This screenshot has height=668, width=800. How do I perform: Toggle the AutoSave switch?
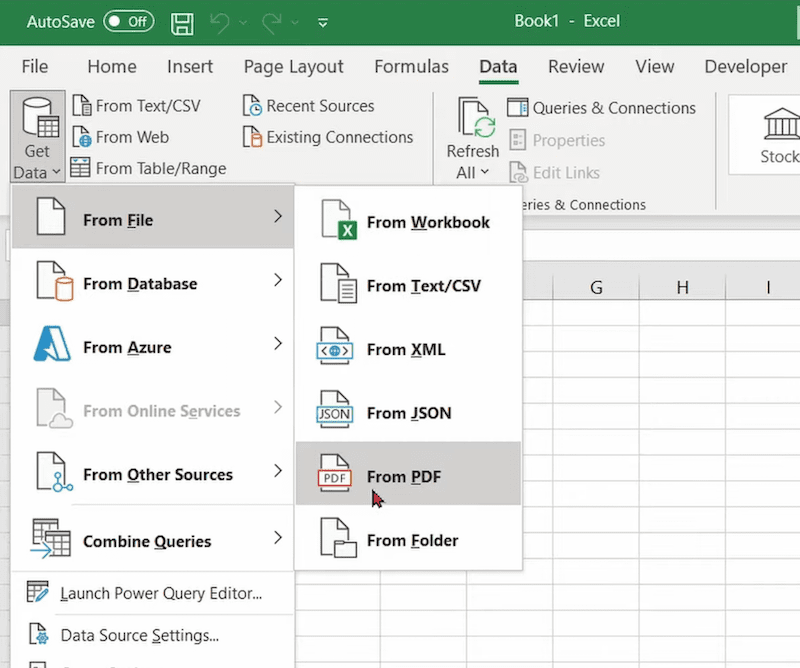[129, 21]
